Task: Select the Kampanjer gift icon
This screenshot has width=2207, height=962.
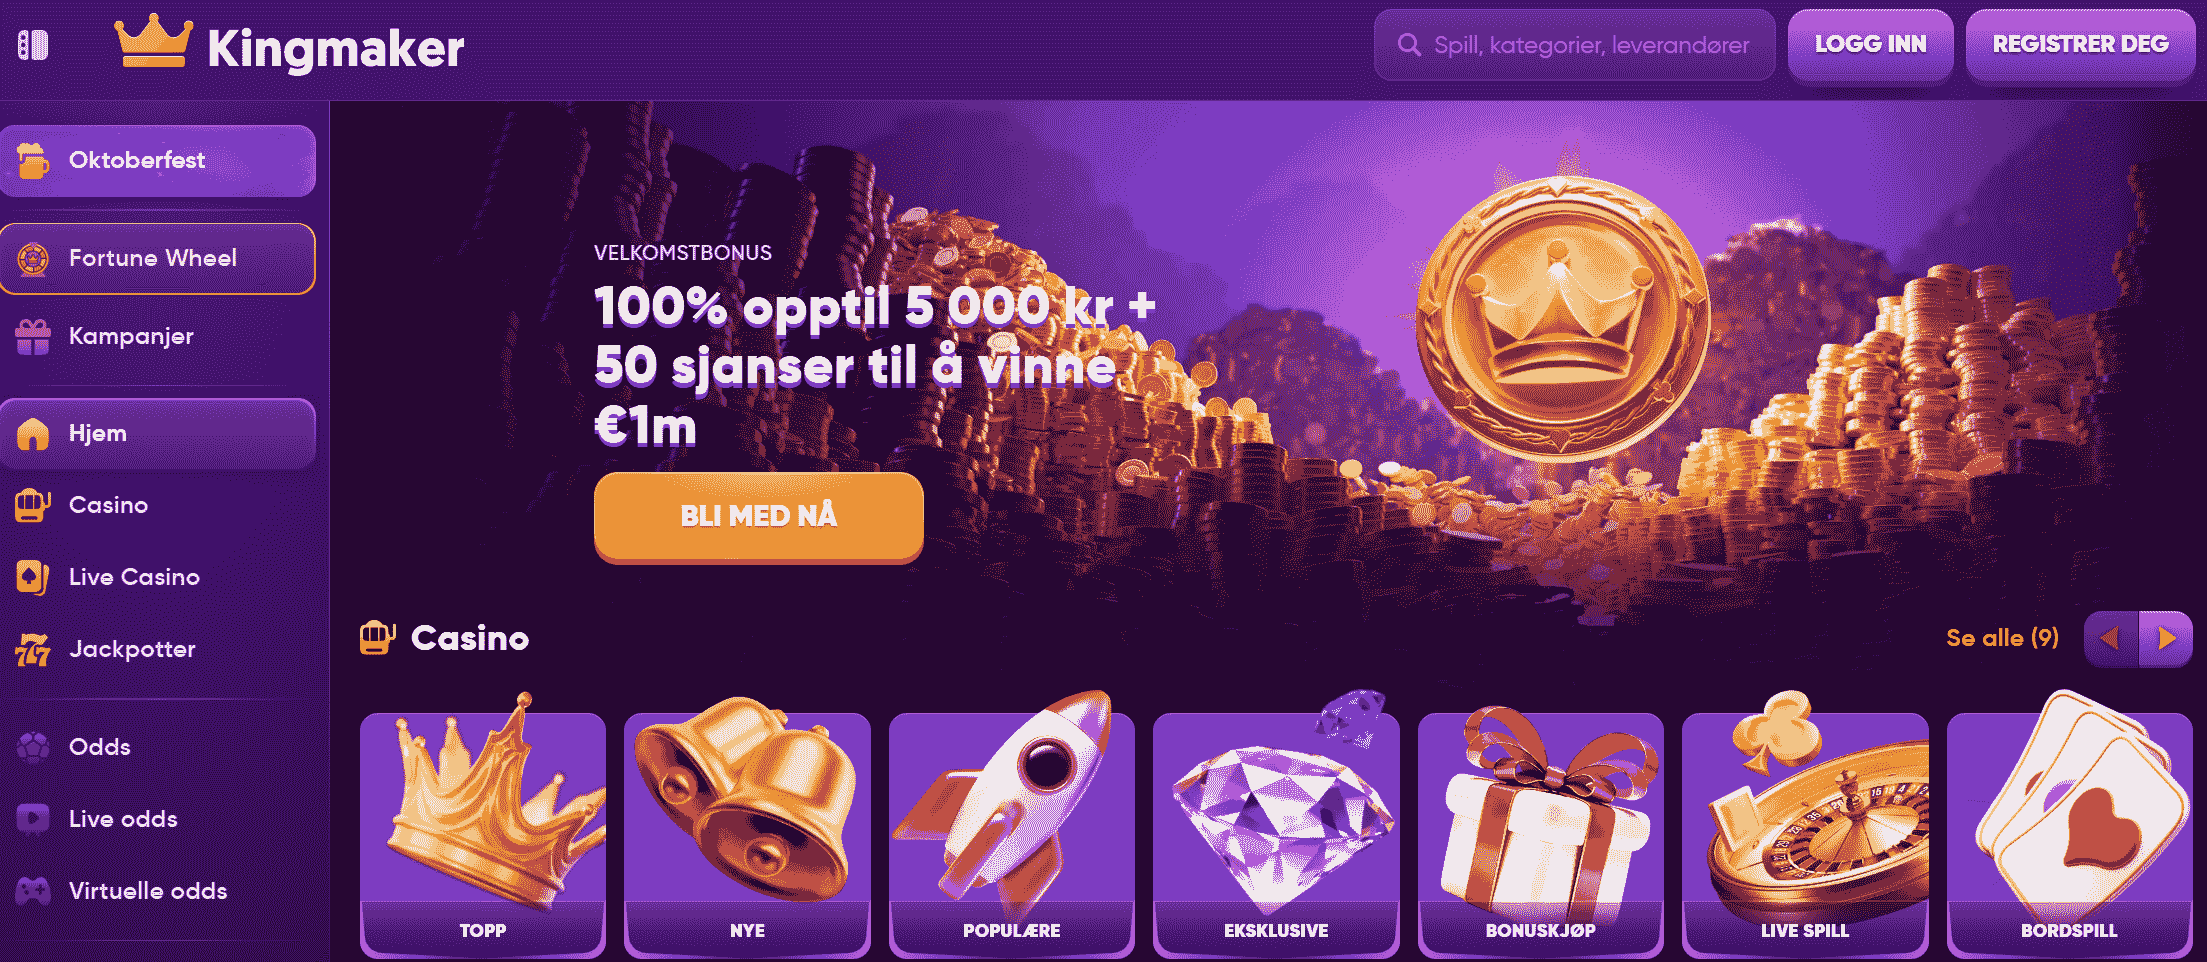Action: pyautogui.click(x=33, y=337)
